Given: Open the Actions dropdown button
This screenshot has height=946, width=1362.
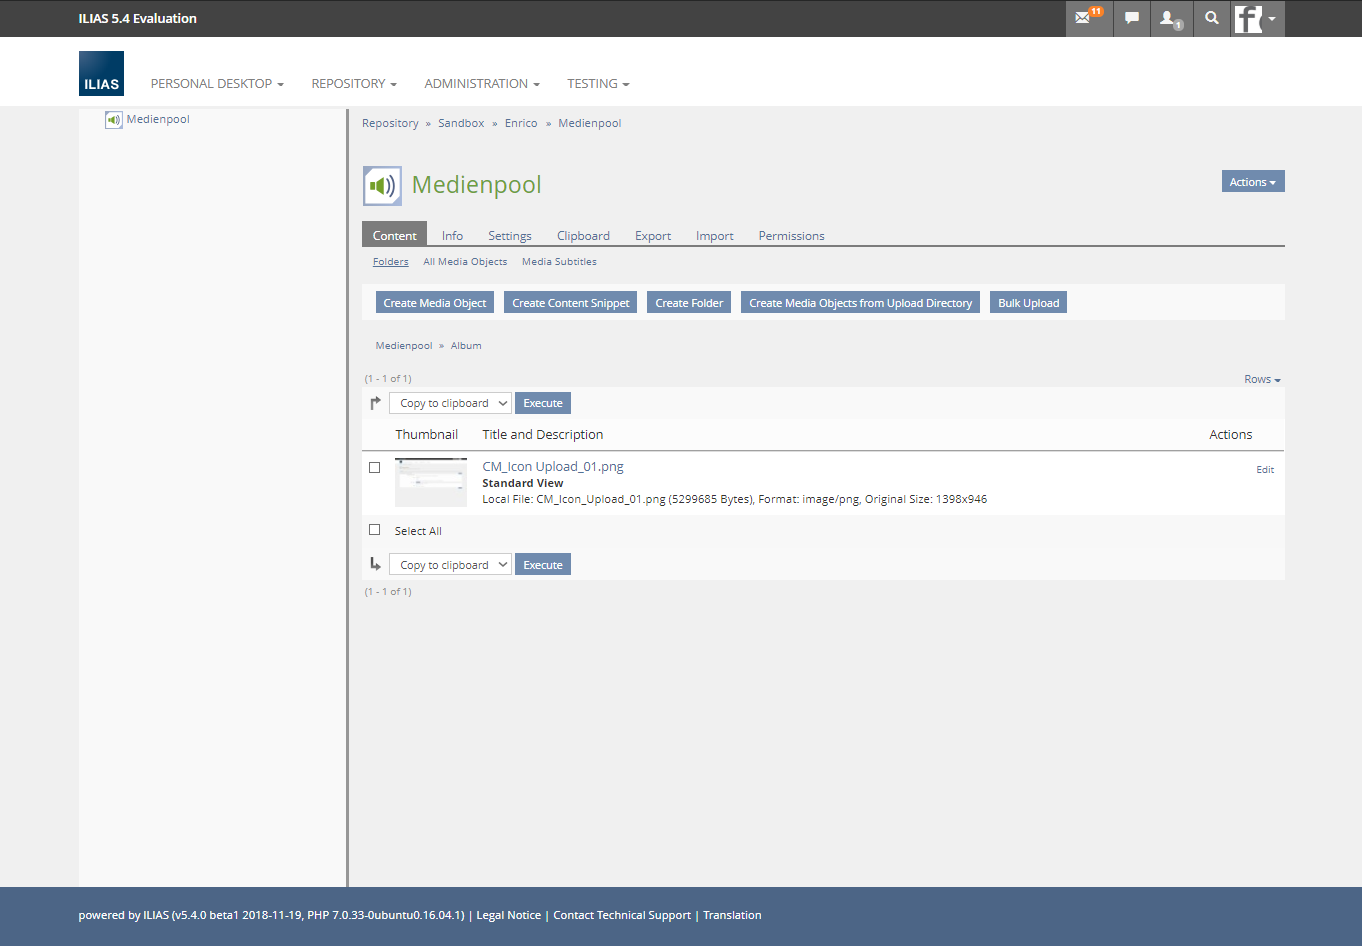Looking at the screenshot, I should [1252, 182].
